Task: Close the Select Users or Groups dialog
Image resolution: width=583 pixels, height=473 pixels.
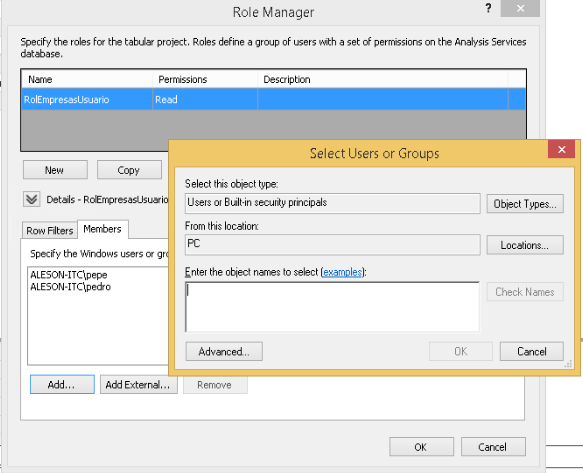Action: coord(561,149)
